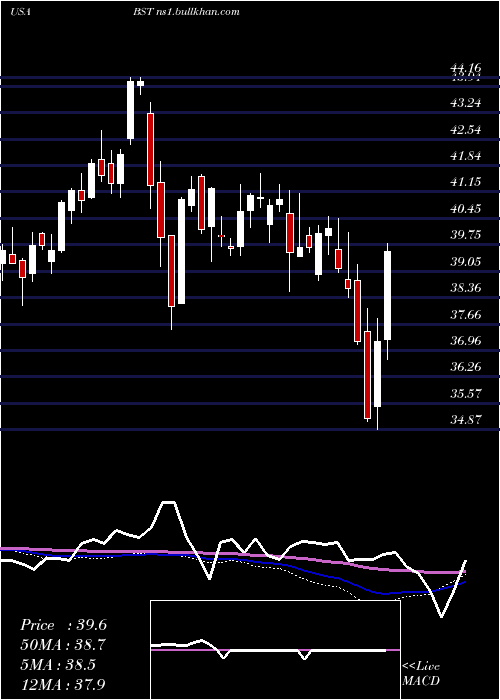
Task: Click the 42.54 price axis label
Action: coord(466,130)
